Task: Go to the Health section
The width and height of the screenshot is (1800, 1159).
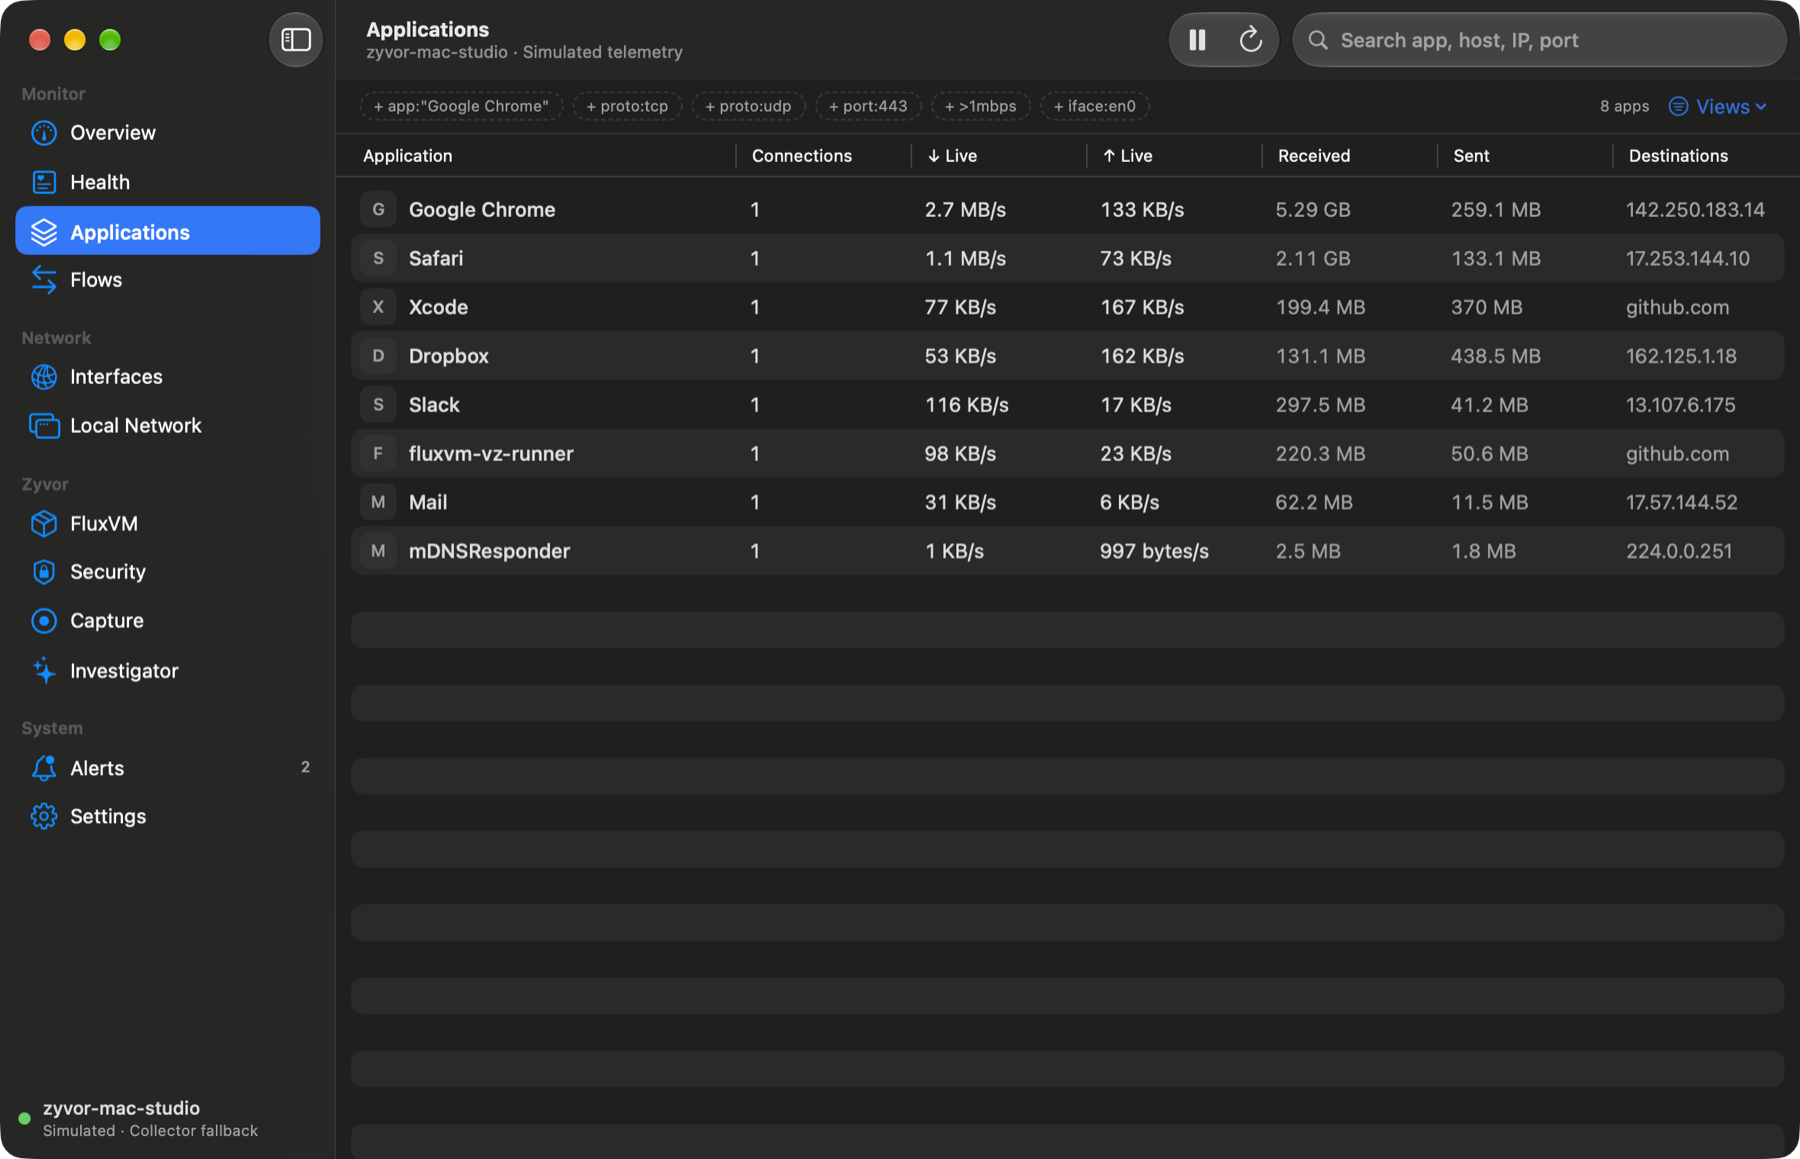Action: [x=168, y=182]
